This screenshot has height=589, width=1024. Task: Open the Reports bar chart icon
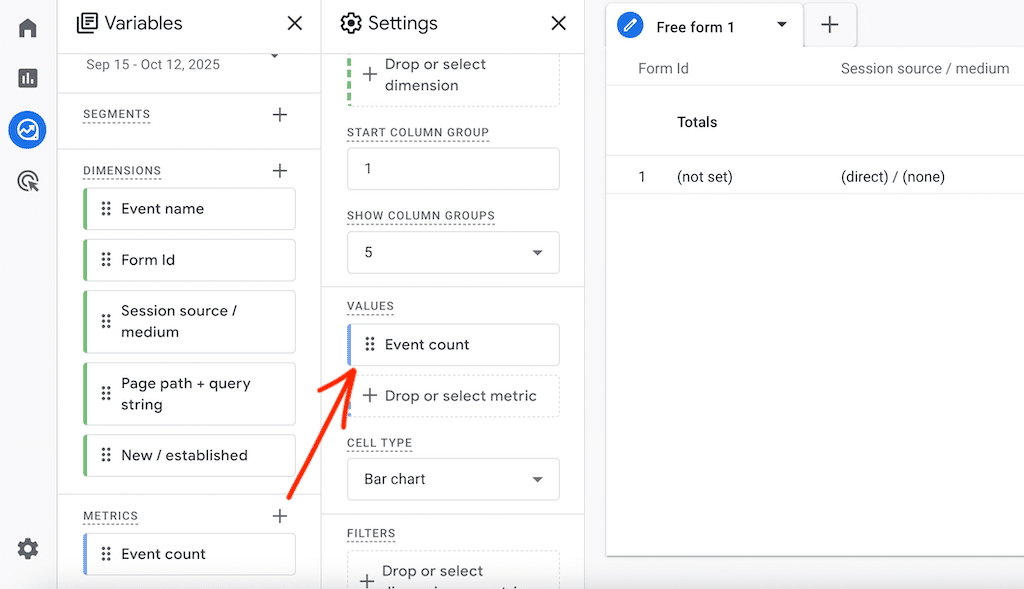[x=28, y=78]
